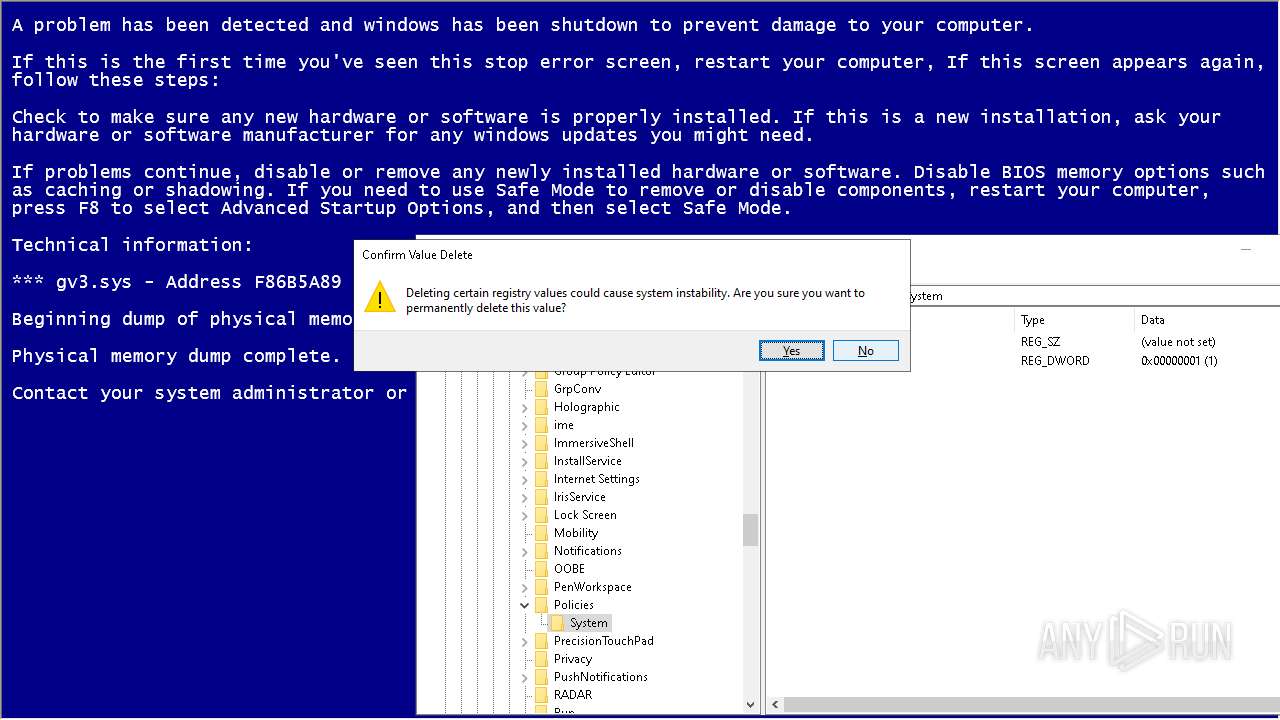Expand the InstallService registry key
The height and width of the screenshot is (720, 1280).
[525, 461]
